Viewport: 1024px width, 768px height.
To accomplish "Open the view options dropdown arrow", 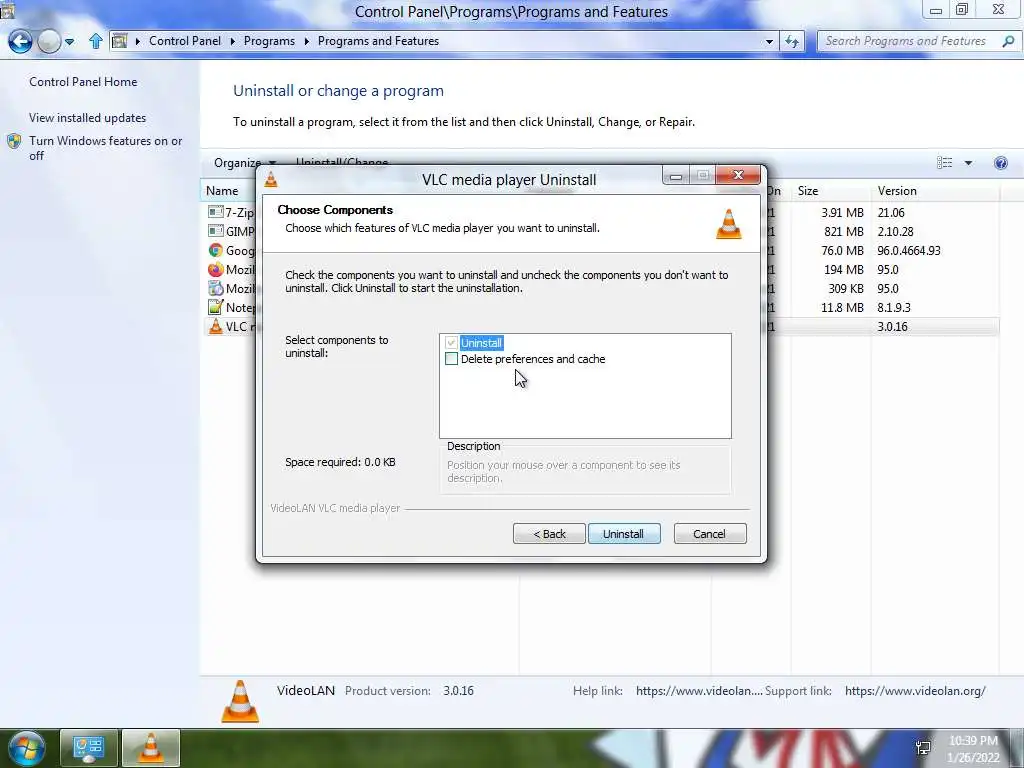I will click(968, 163).
